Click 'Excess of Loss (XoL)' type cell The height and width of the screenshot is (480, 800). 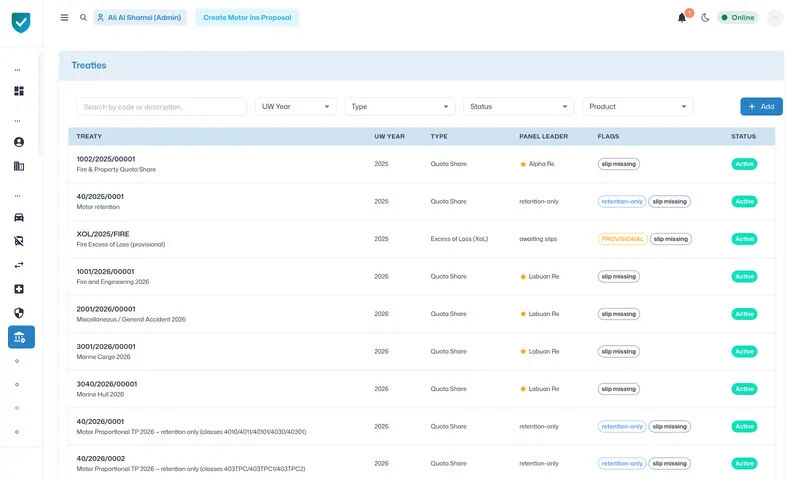[x=459, y=239]
